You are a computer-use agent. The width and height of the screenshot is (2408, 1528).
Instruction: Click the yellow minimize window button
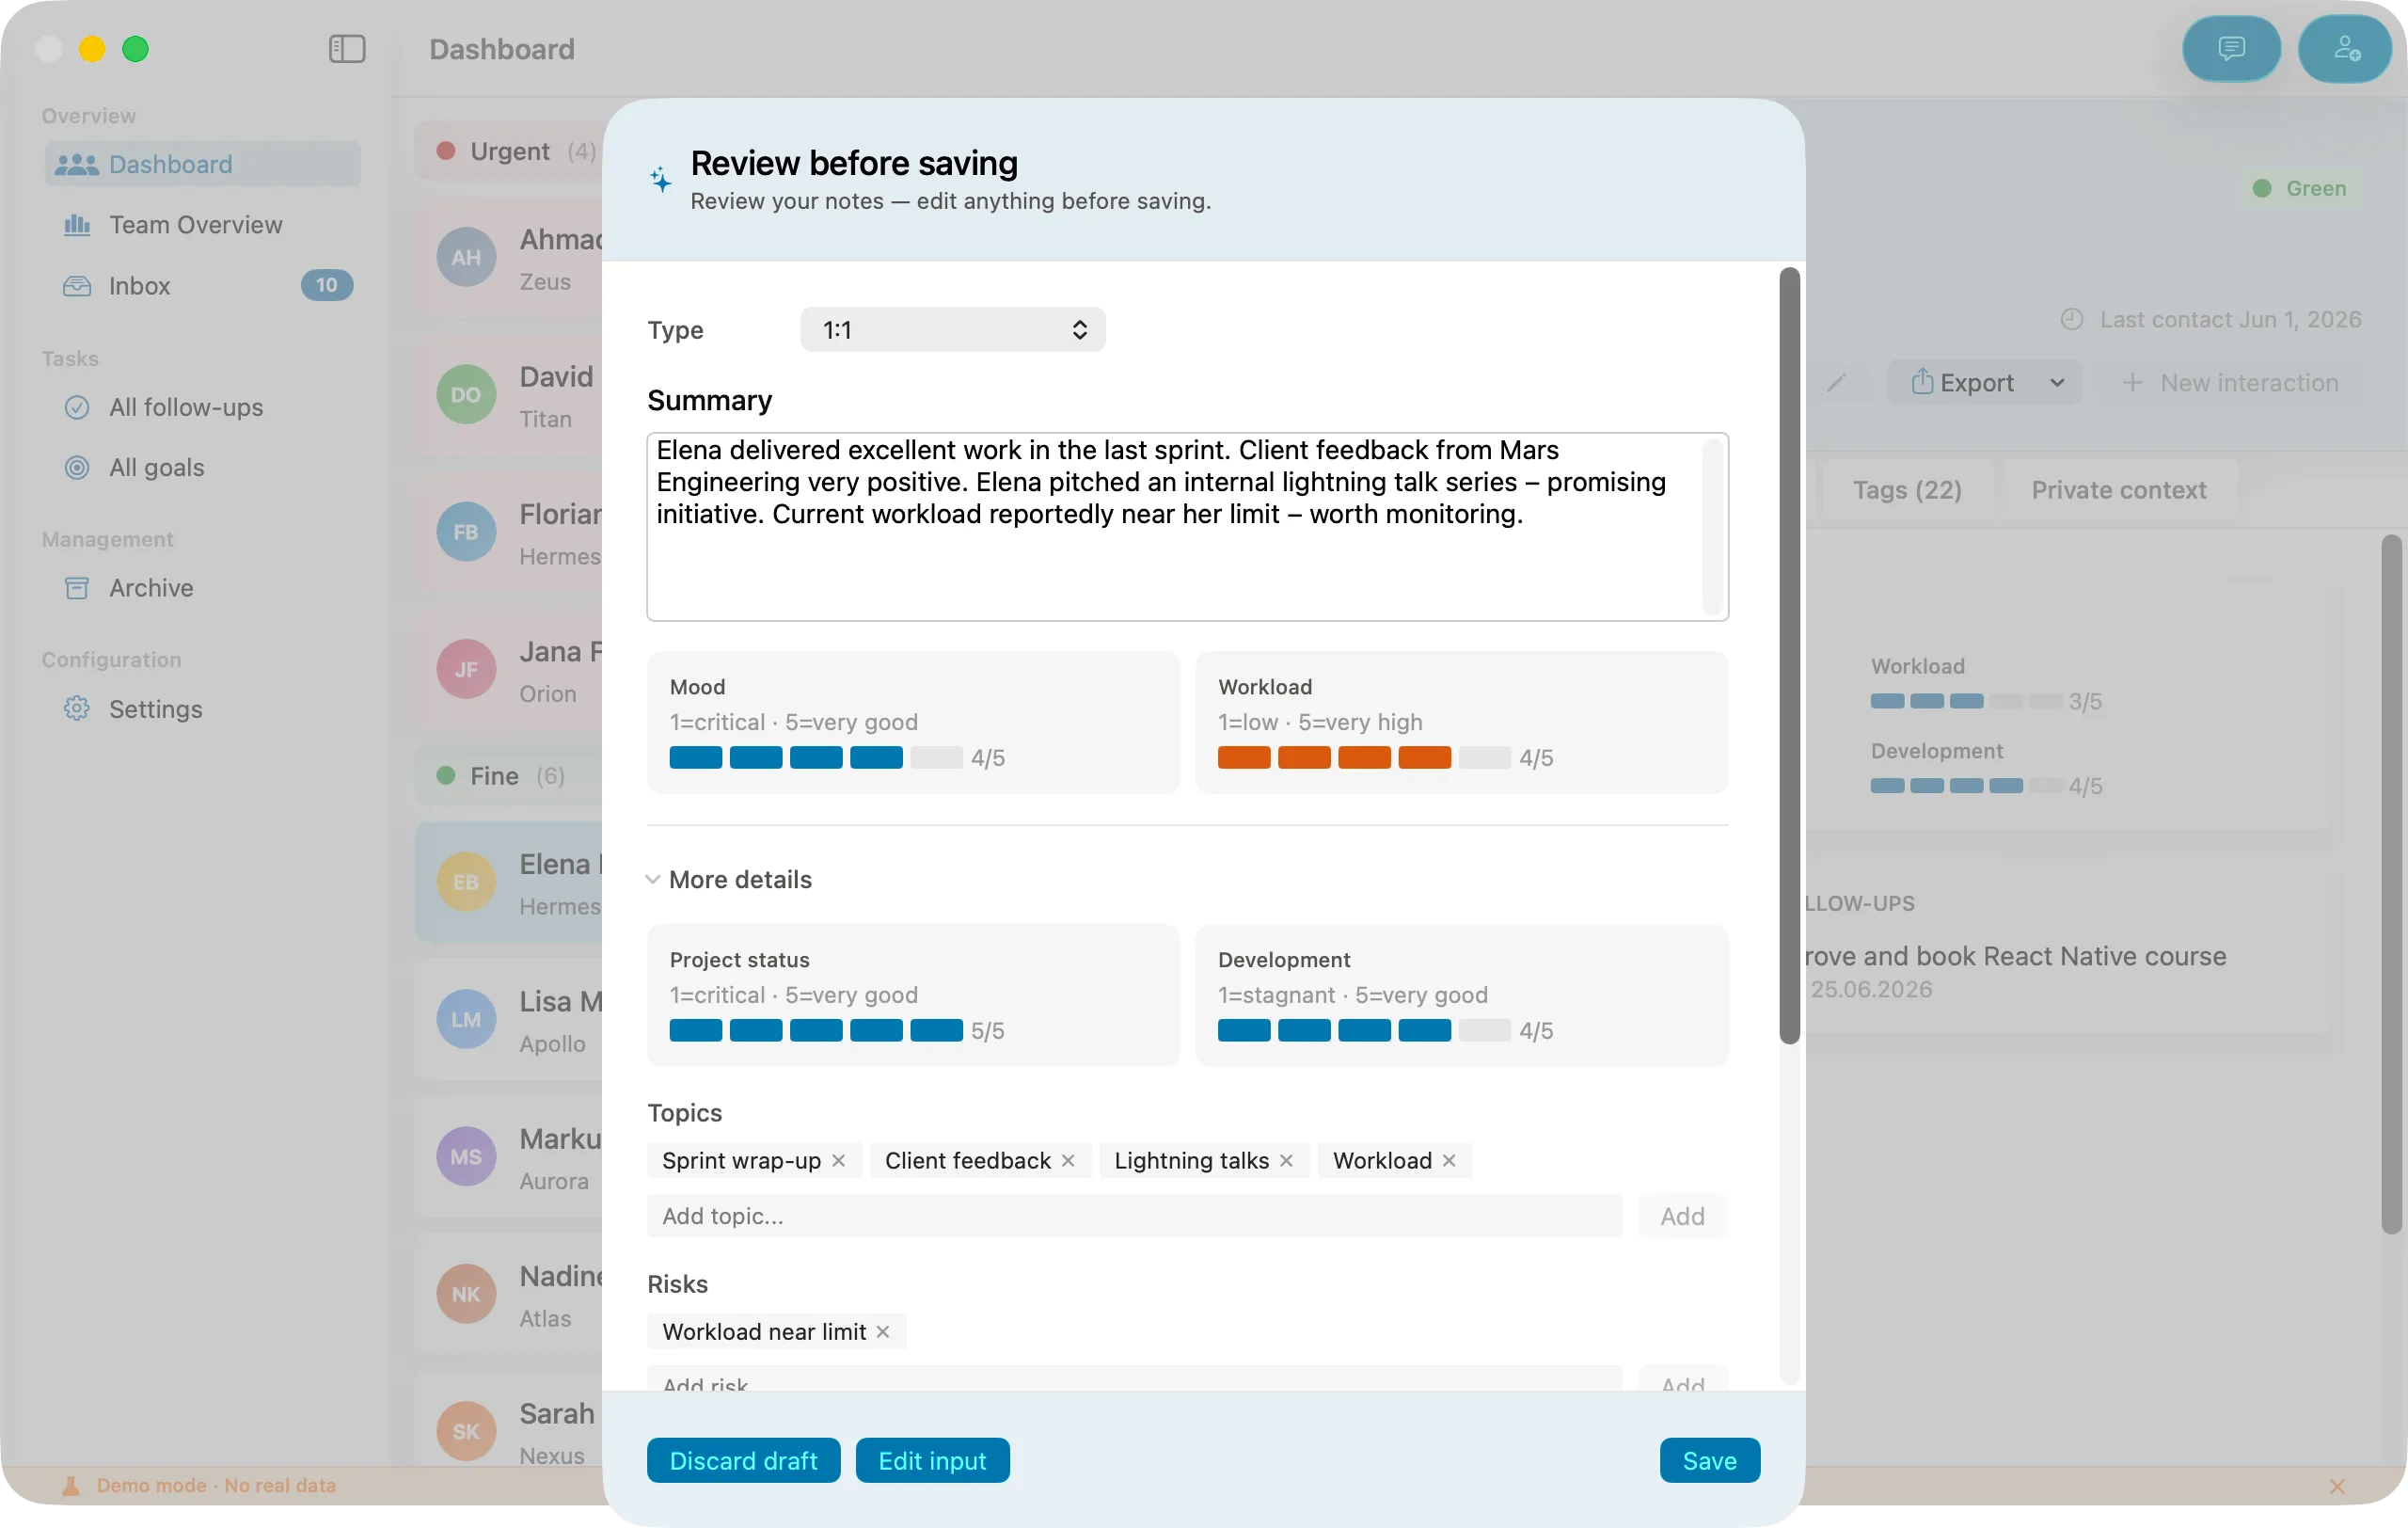92,49
